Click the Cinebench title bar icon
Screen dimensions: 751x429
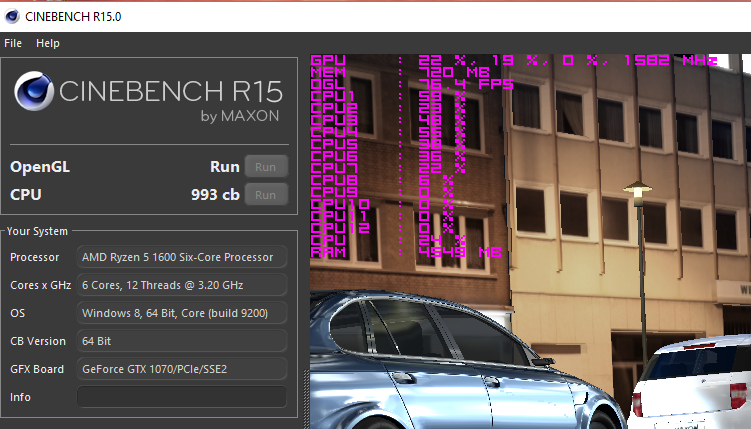coord(12,16)
